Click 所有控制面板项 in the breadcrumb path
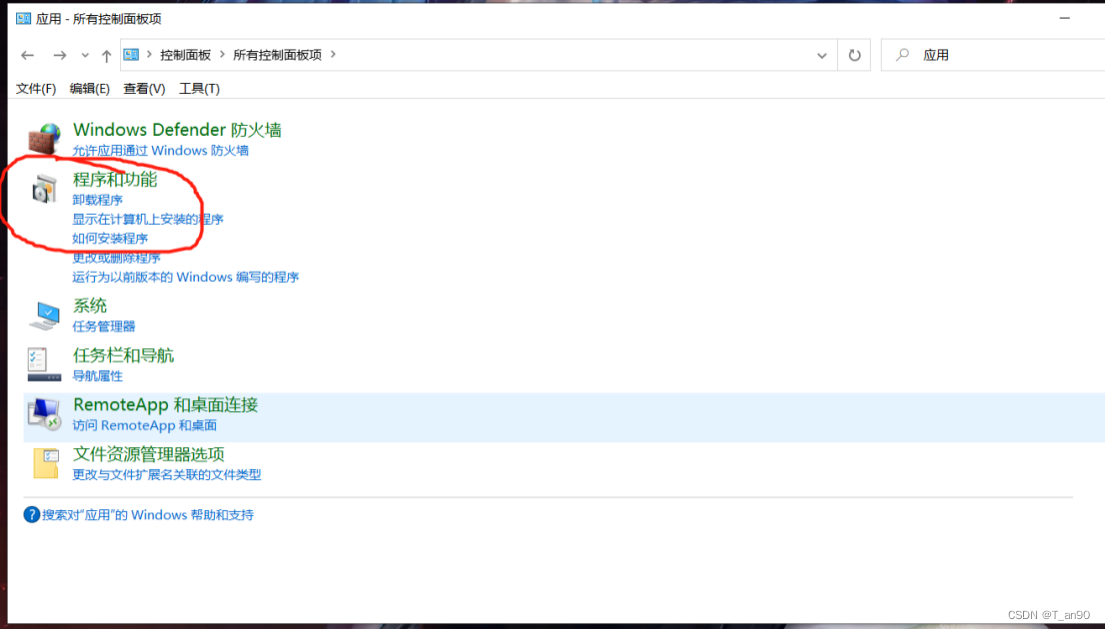 point(277,54)
